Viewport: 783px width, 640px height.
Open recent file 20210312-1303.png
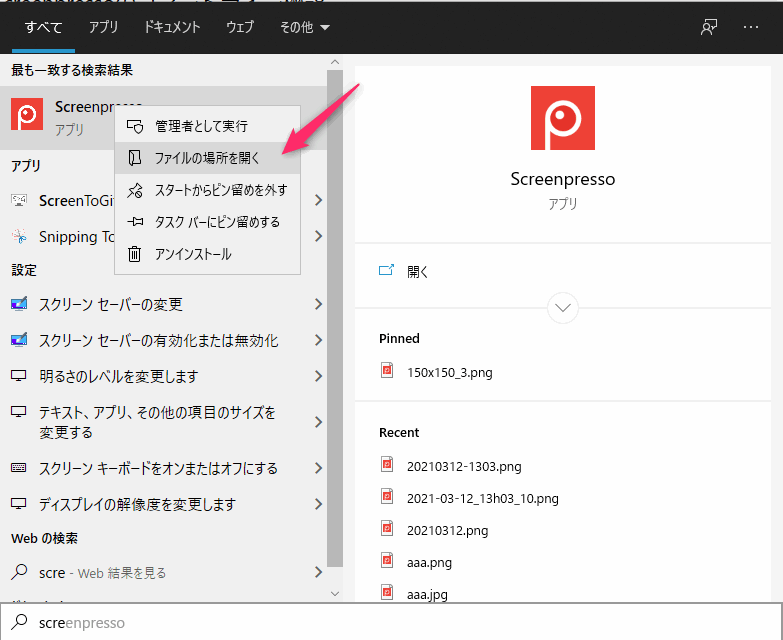tap(464, 466)
